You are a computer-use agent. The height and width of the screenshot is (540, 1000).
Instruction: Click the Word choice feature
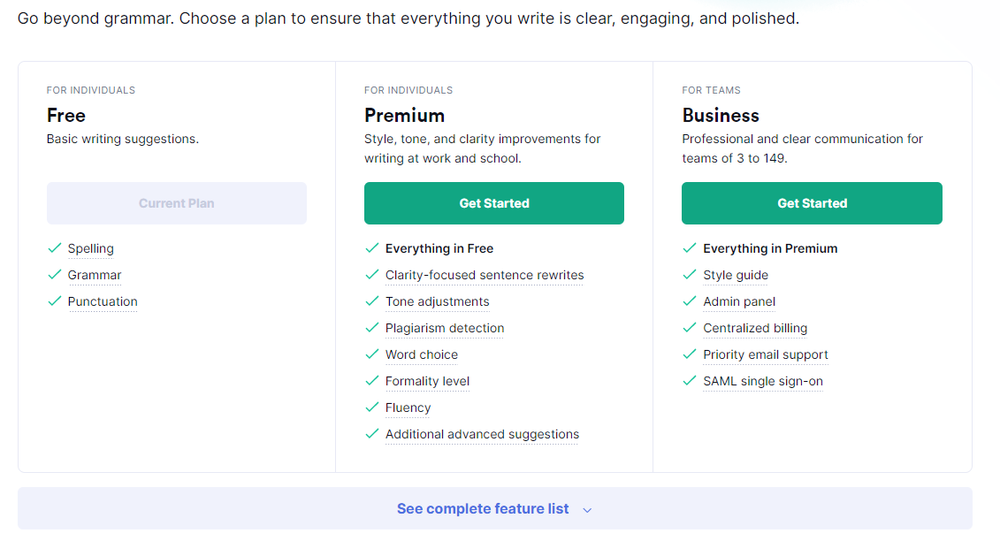(421, 355)
